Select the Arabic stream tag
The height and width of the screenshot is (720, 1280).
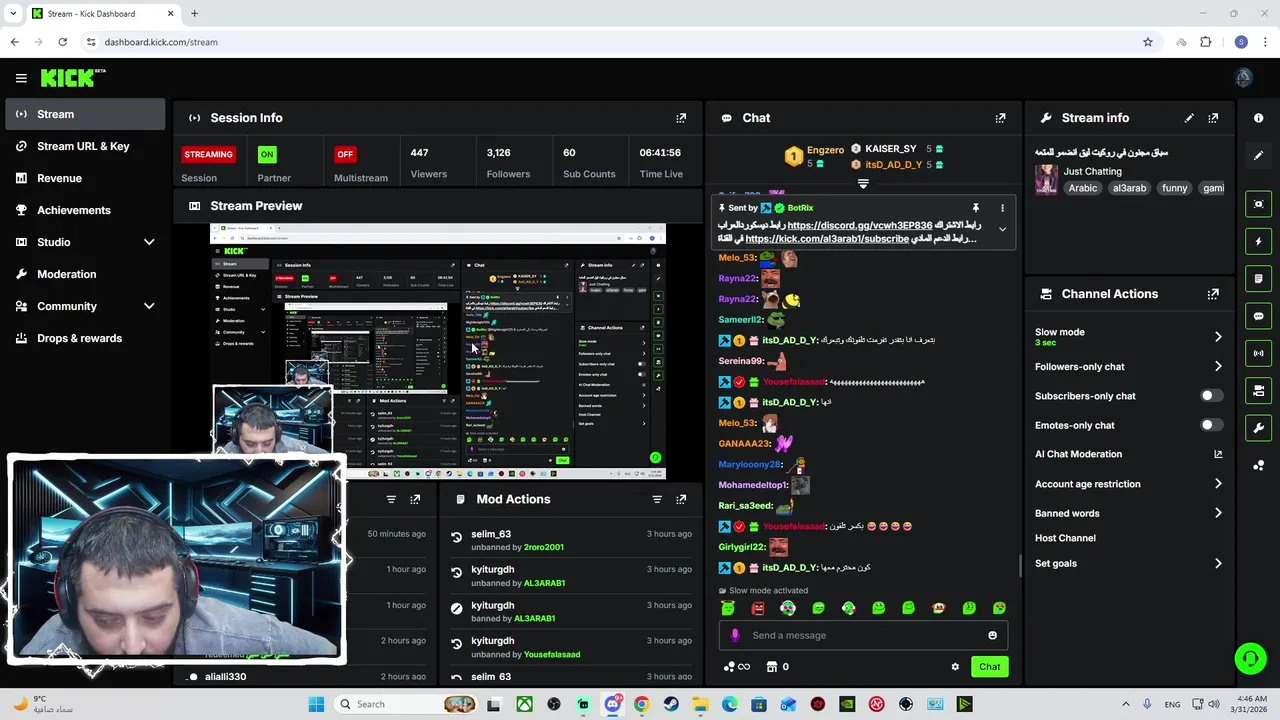click(x=1083, y=188)
